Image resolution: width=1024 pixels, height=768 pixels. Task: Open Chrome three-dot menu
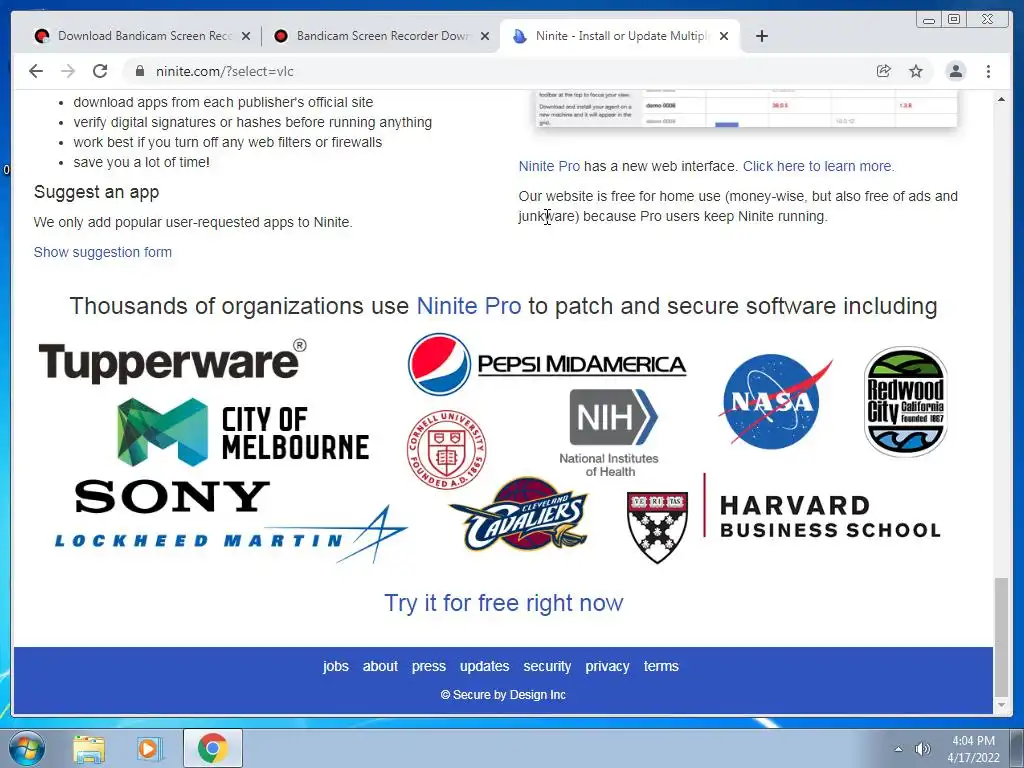click(x=988, y=71)
